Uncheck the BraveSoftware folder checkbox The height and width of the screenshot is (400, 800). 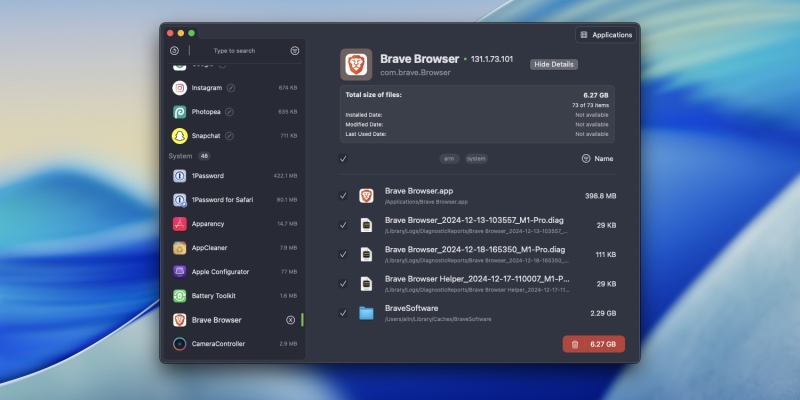click(x=343, y=313)
